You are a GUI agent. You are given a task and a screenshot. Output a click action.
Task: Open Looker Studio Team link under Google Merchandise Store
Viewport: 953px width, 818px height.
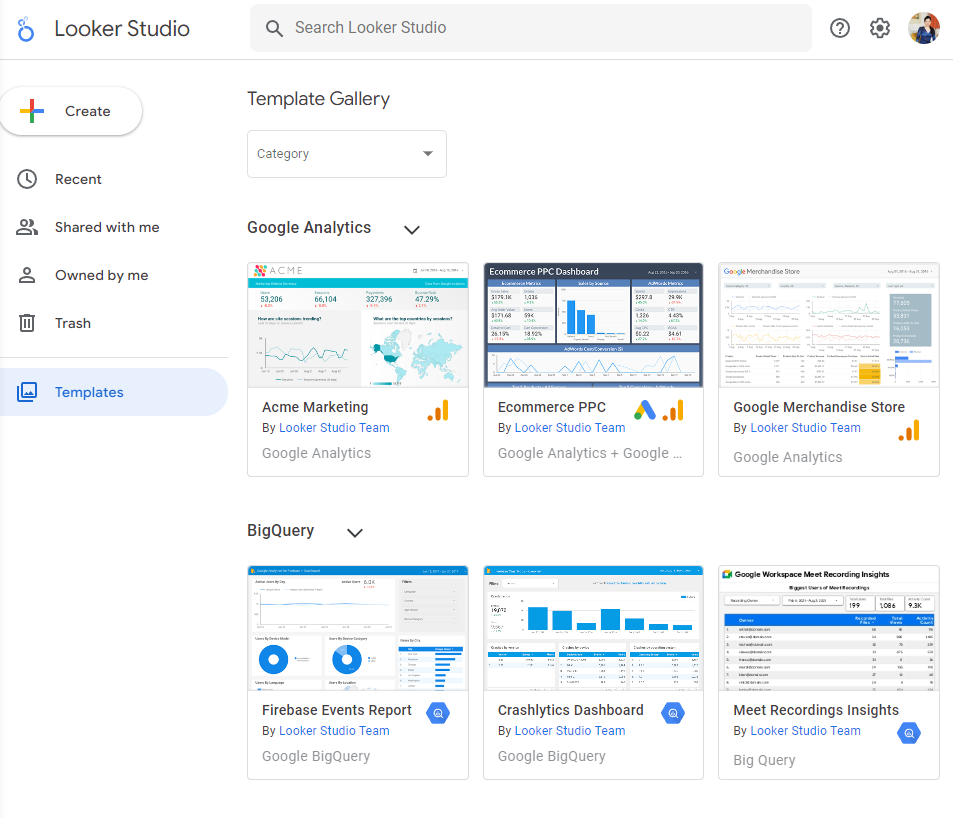pyautogui.click(x=805, y=428)
